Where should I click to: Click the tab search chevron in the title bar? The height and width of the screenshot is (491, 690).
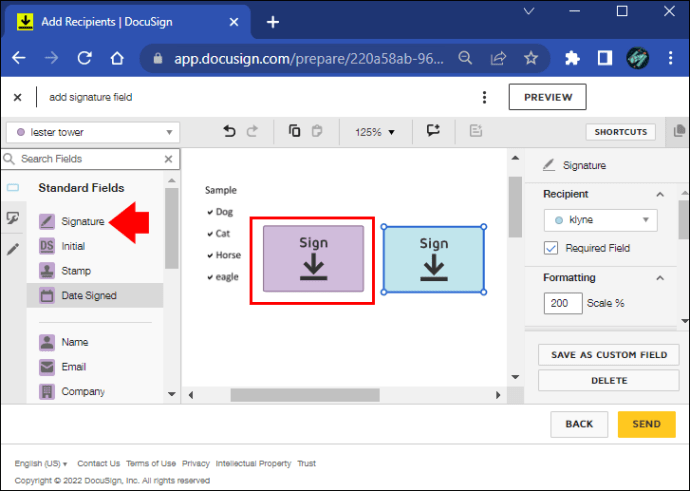click(x=529, y=11)
